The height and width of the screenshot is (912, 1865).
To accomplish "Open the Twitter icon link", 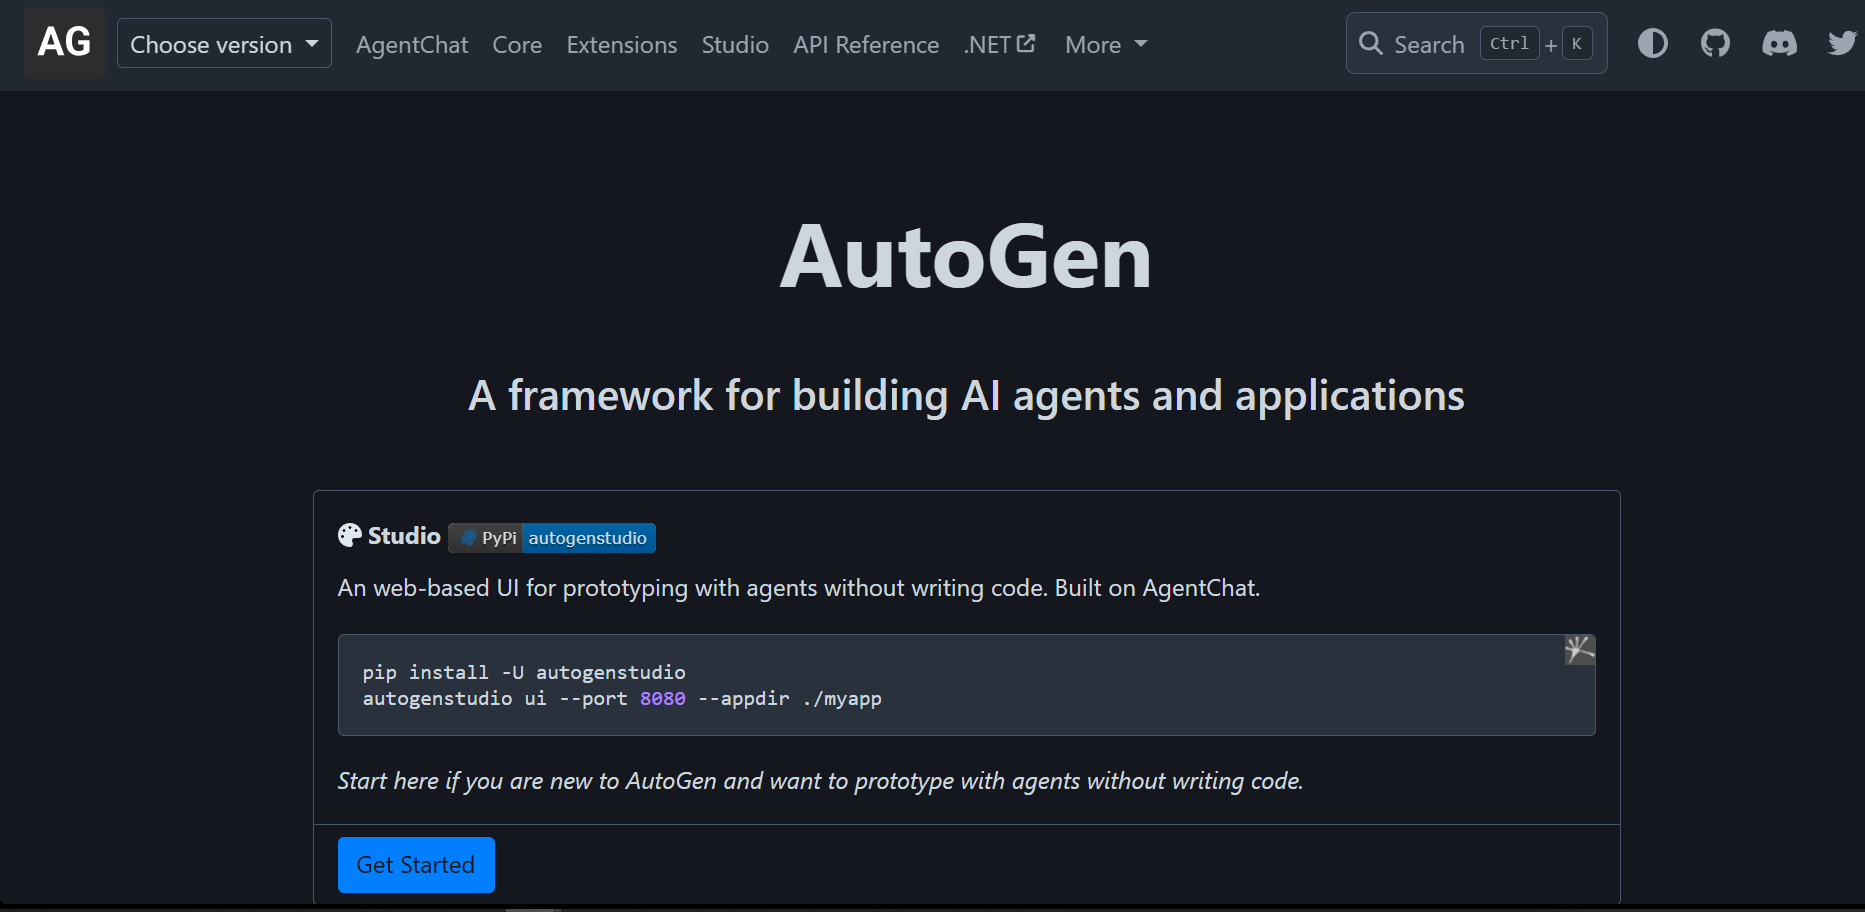I will (x=1841, y=44).
